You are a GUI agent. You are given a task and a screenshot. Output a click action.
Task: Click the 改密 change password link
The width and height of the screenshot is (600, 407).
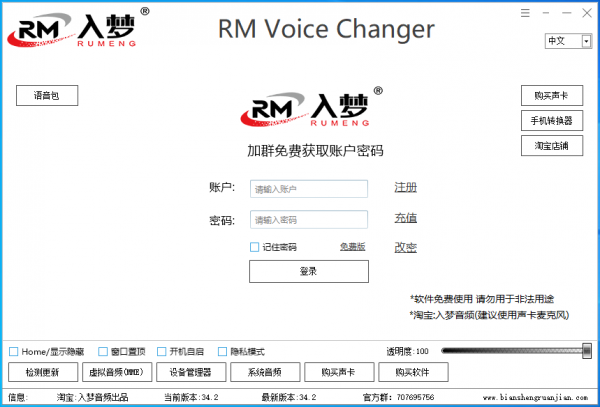point(406,247)
